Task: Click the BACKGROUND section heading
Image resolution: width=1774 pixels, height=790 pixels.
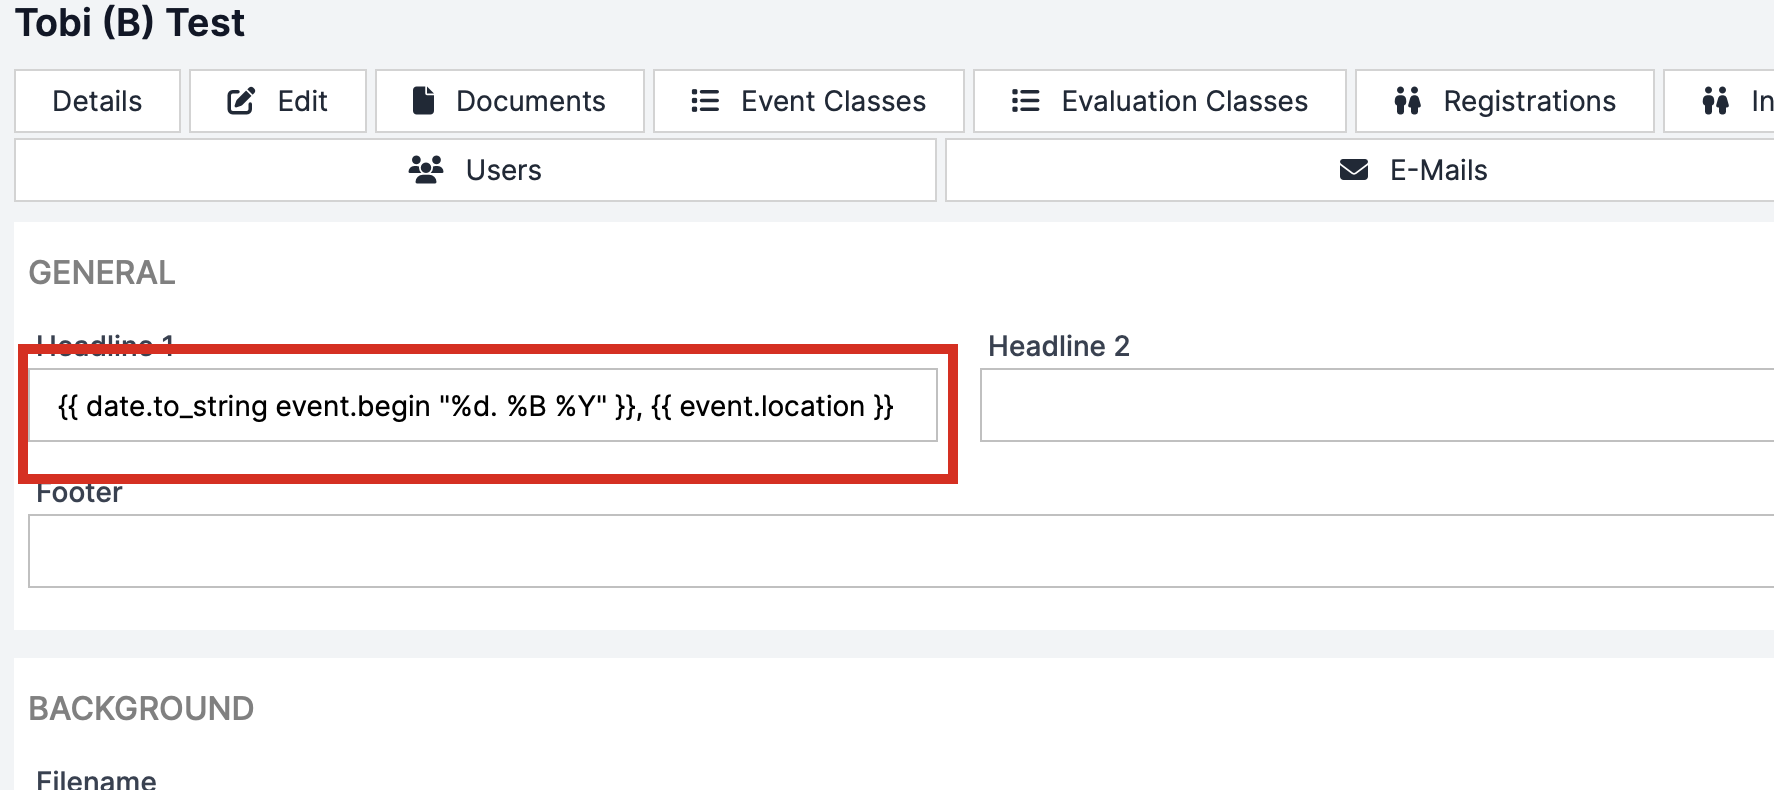Action: point(141,708)
